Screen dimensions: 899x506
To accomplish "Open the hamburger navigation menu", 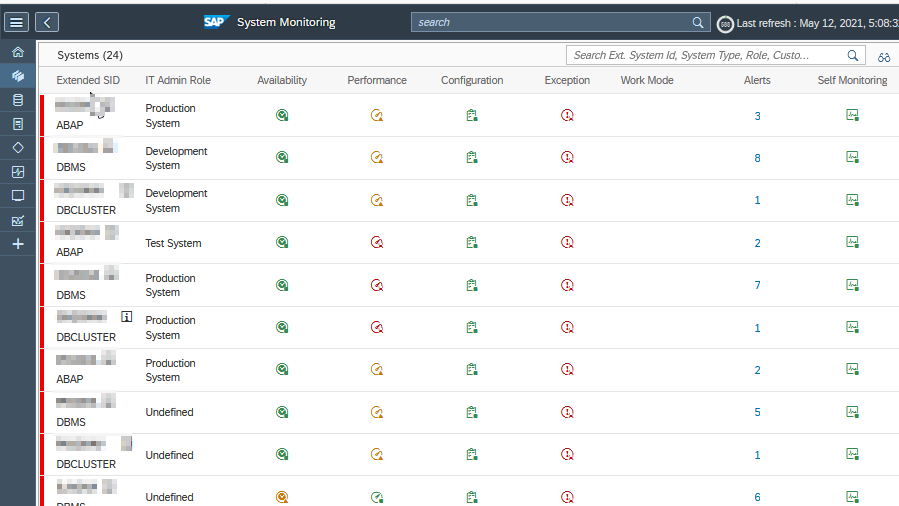I will 17,22.
